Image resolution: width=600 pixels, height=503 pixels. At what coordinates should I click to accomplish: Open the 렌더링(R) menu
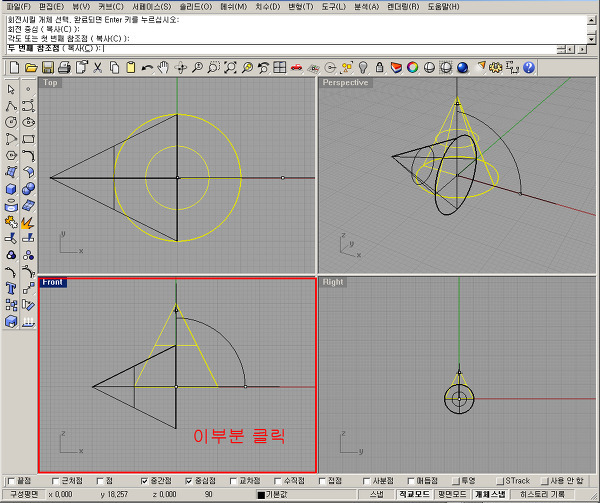tap(403, 7)
